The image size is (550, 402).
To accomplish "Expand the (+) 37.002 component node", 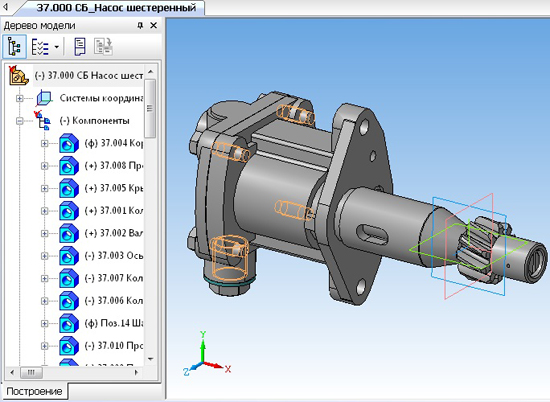I will pos(45,233).
